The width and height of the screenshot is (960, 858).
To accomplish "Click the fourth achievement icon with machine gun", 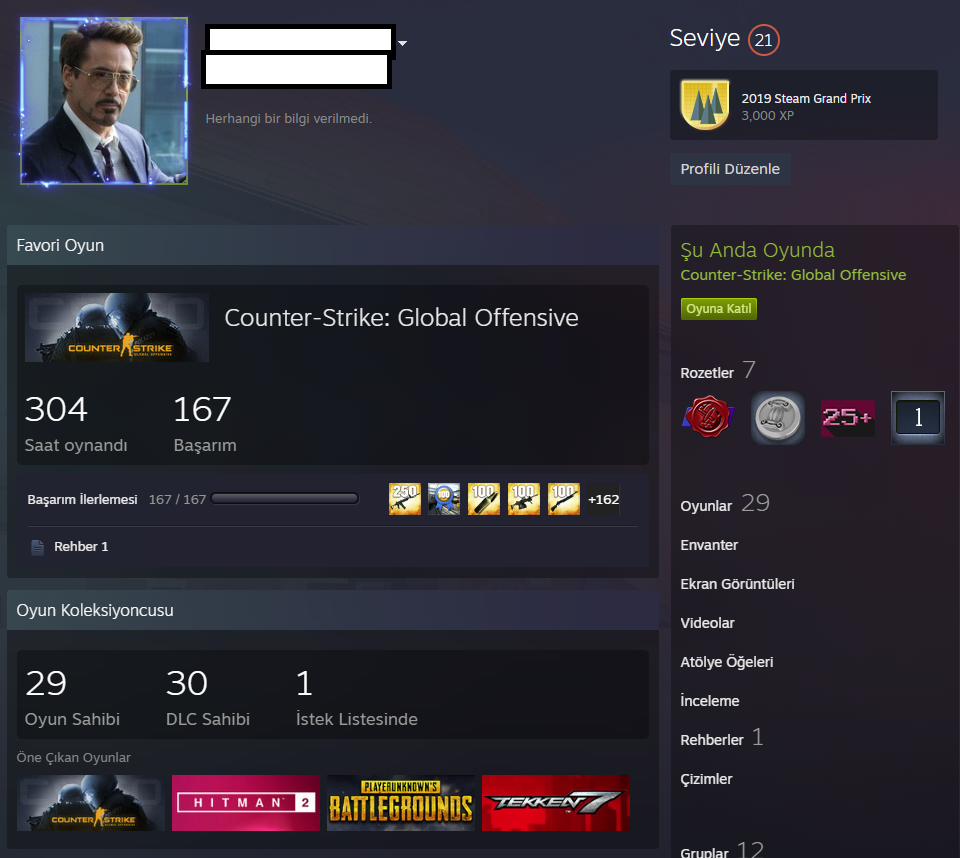I will 523,499.
